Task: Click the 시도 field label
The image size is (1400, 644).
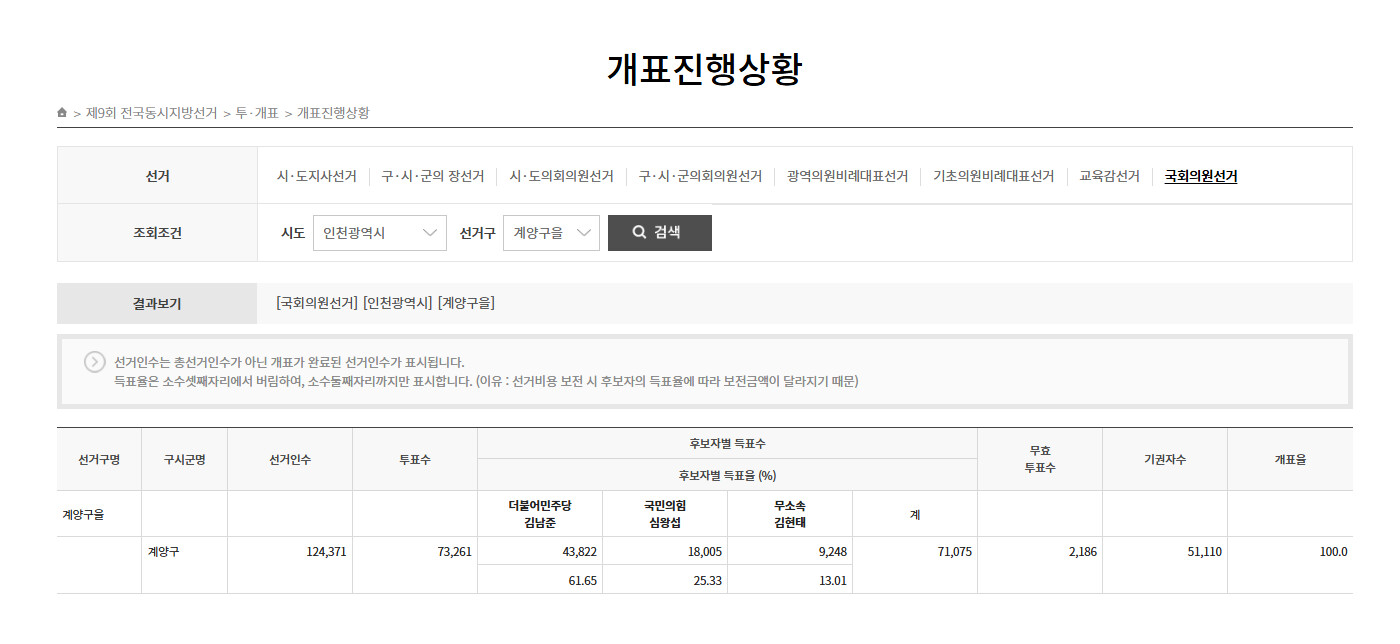Action: (292, 233)
